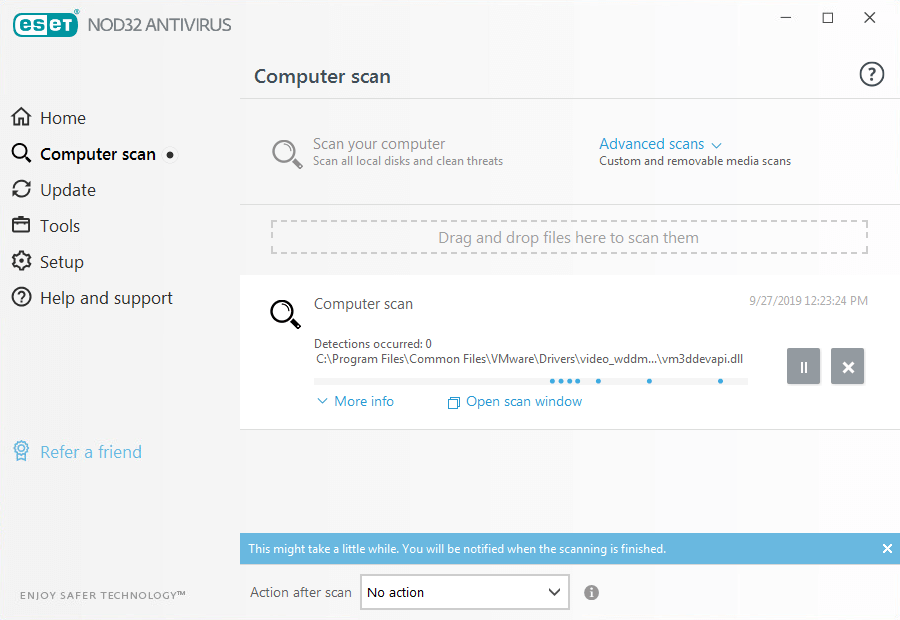Viewport: 900px width, 620px height.
Task: Click the info icon beside Action after scan
Action: pyautogui.click(x=591, y=592)
